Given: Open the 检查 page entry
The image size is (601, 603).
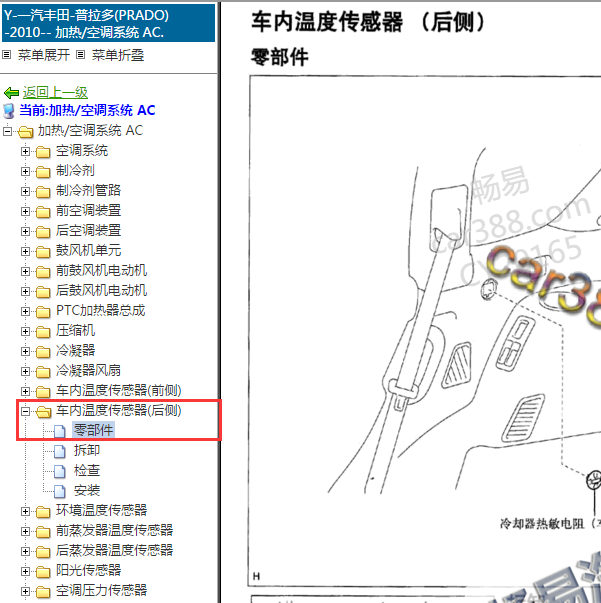Looking at the screenshot, I should pos(87,470).
